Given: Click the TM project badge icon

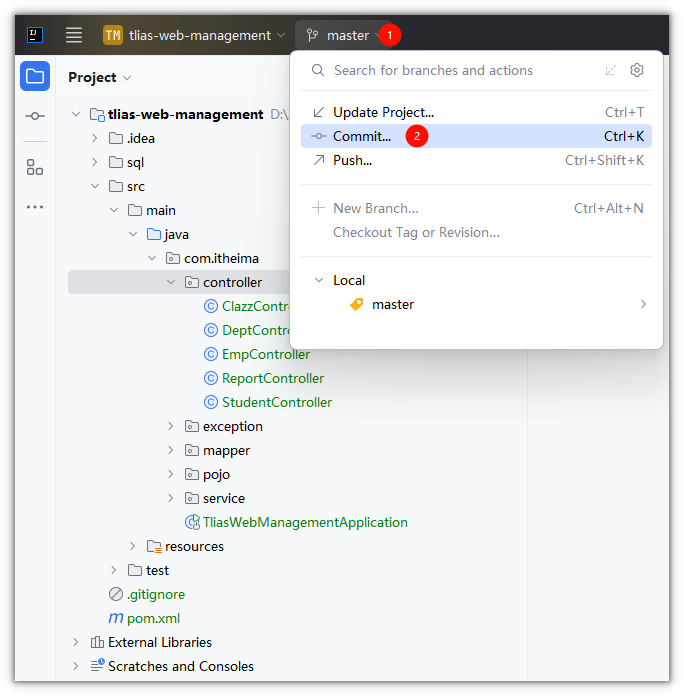Looking at the screenshot, I should pos(113,35).
